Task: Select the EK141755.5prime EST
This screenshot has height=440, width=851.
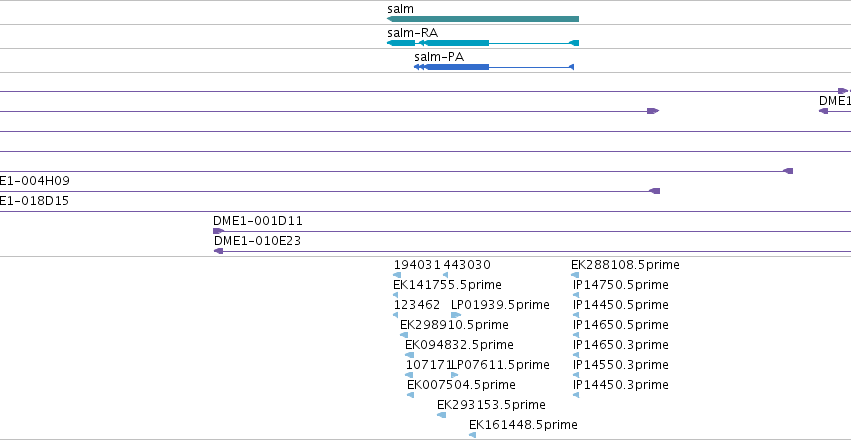Action: 447,285
